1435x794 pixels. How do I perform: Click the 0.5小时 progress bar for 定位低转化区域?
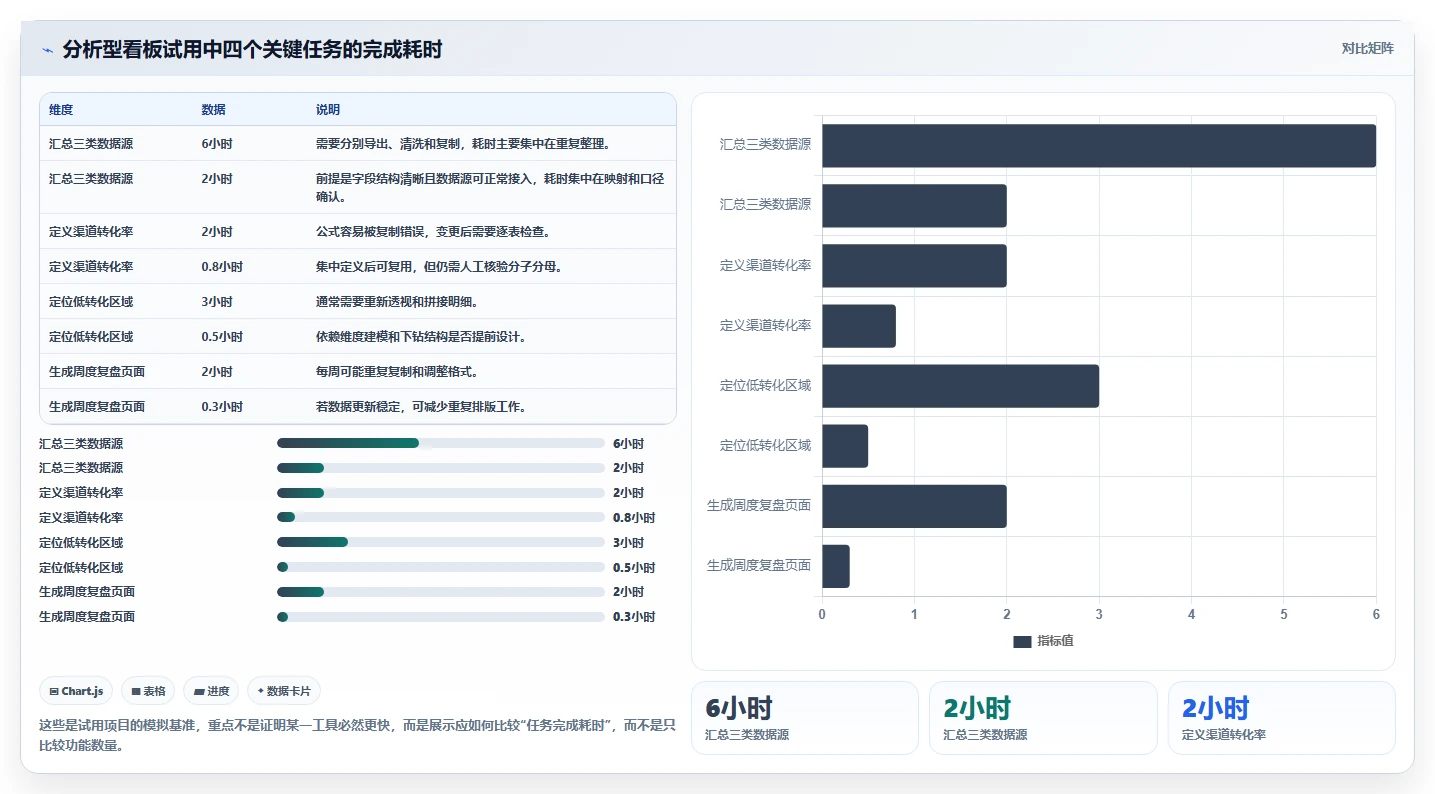click(x=441, y=567)
